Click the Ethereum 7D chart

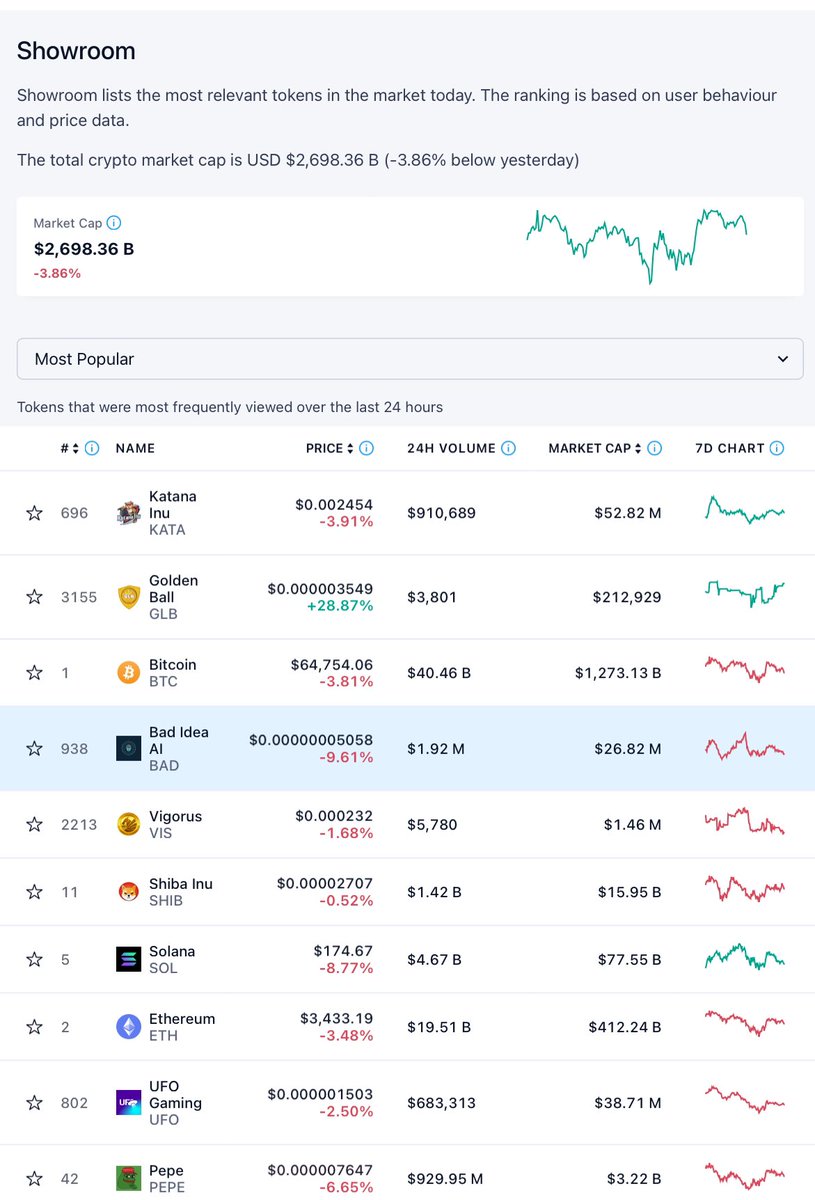(x=745, y=1024)
